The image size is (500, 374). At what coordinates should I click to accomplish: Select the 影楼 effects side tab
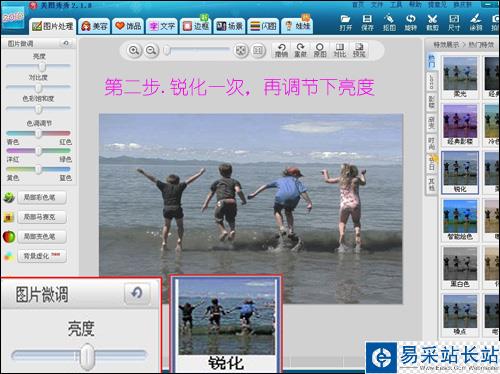point(432,102)
